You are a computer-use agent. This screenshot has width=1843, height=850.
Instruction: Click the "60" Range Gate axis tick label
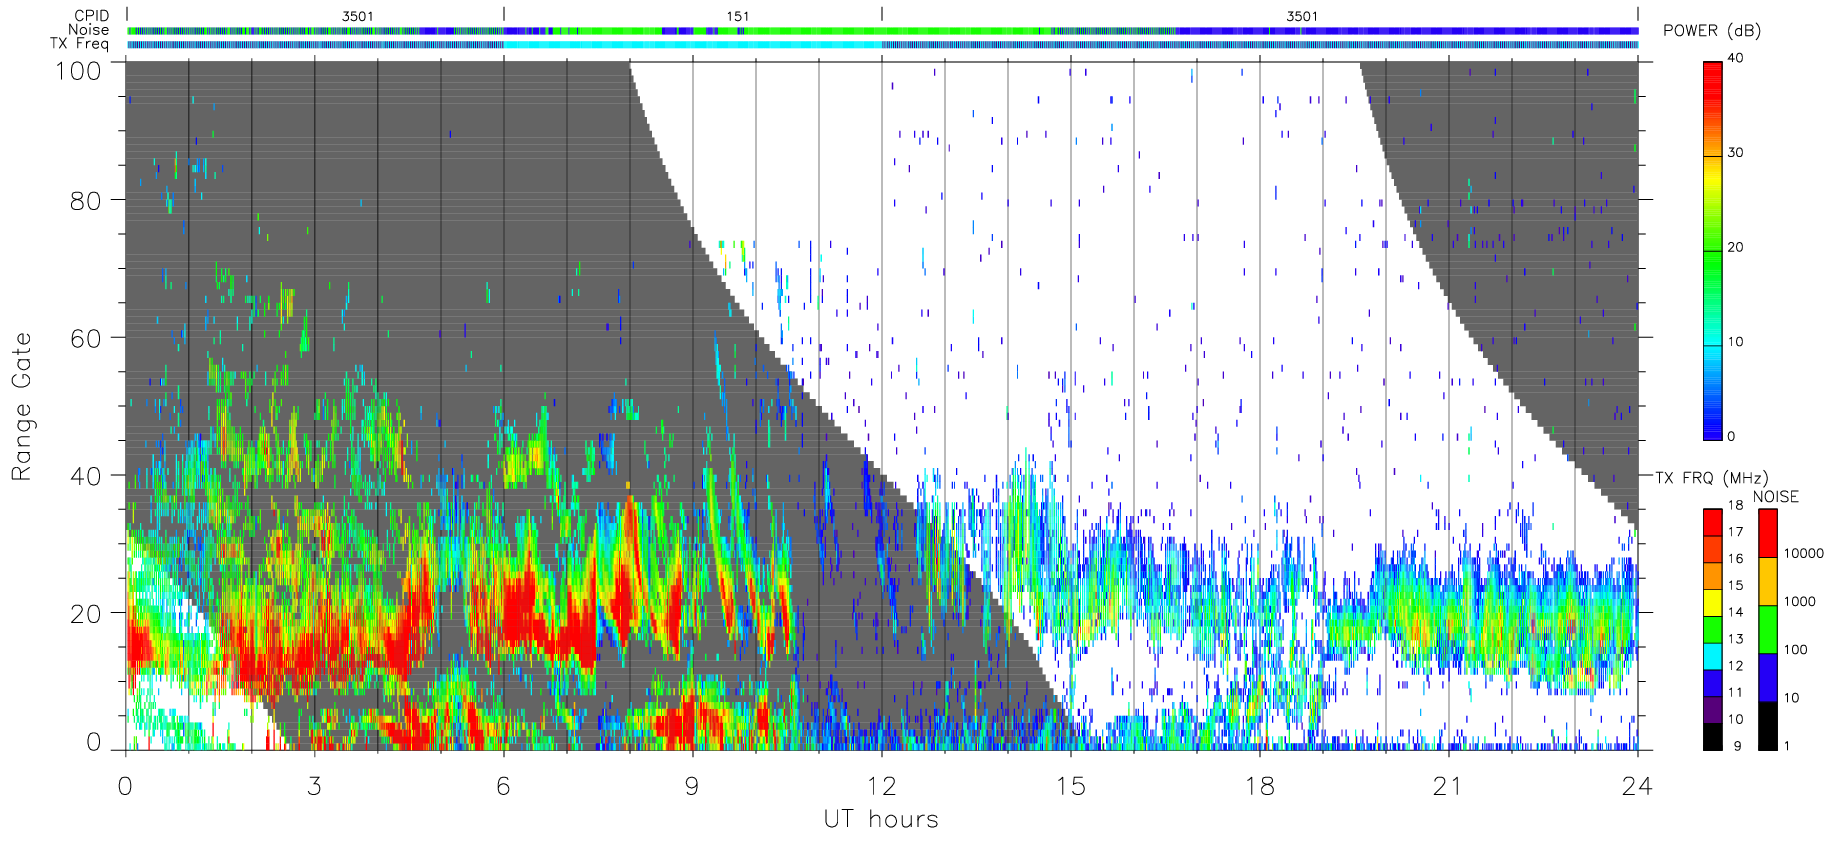point(86,338)
